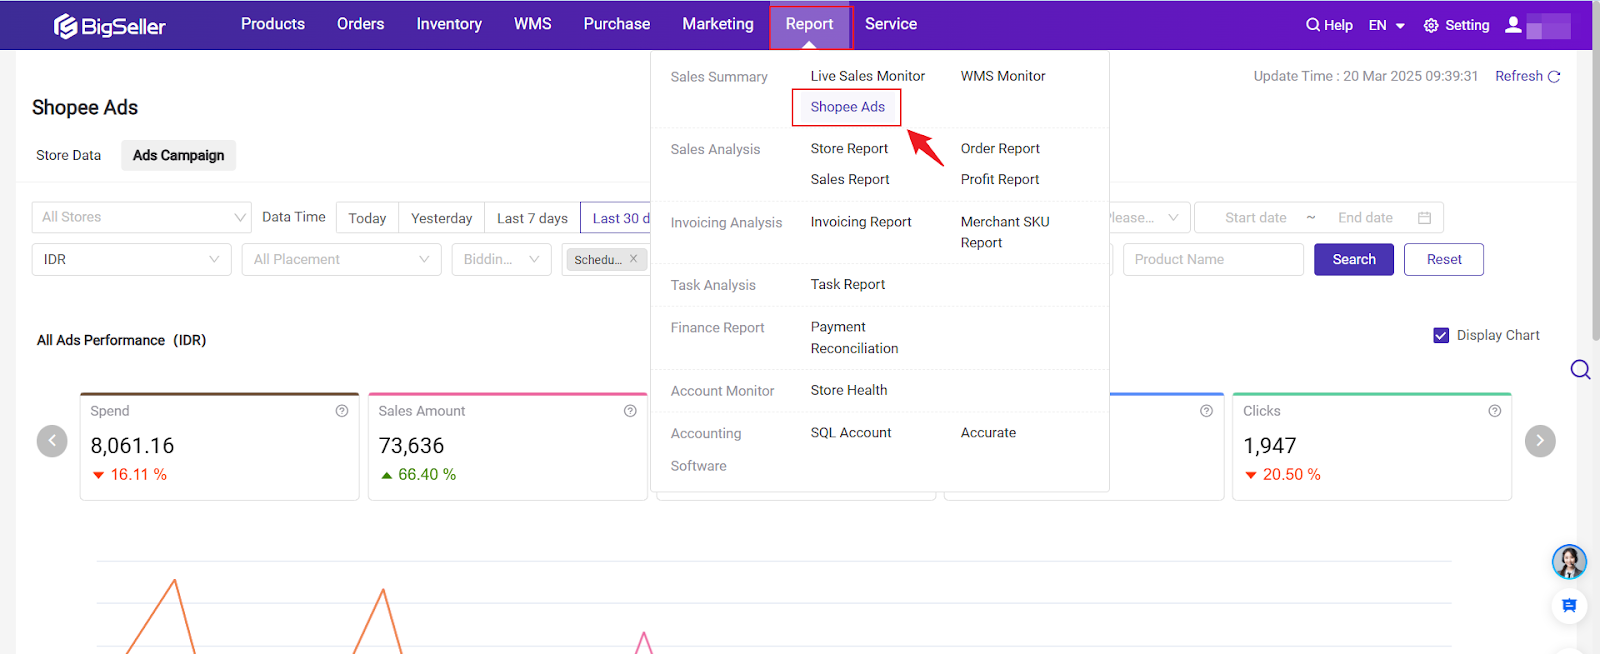Click the blue Search button
This screenshot has width=1600, height=654.
coord(1353,260)
